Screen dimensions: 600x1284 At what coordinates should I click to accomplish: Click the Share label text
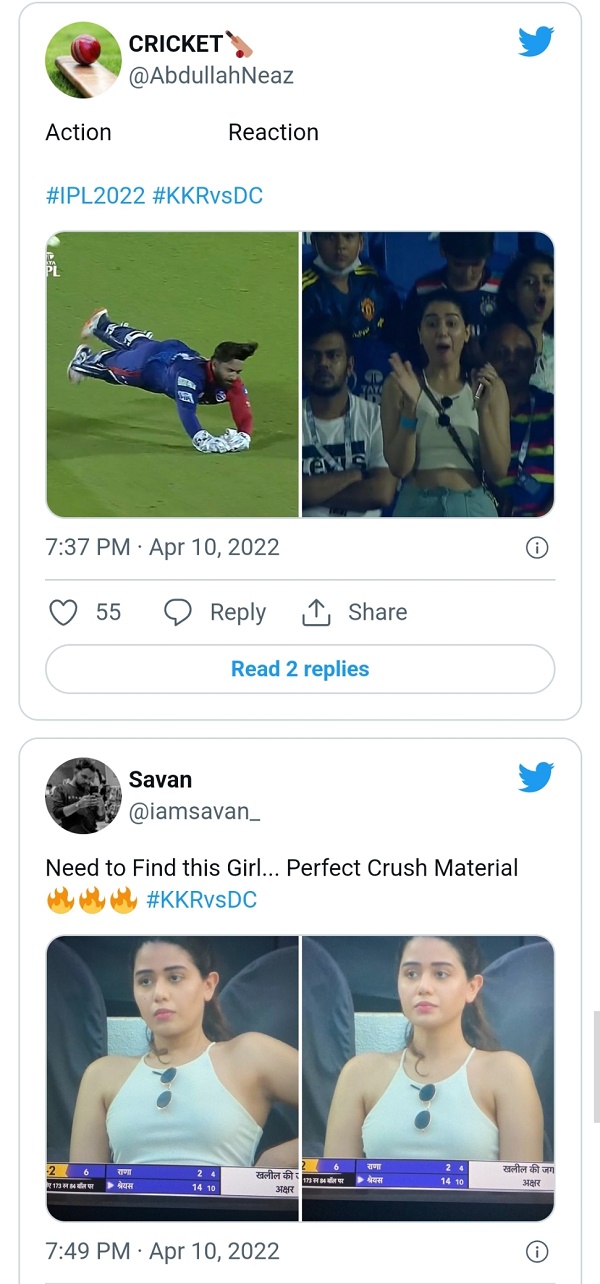[380, 611]
